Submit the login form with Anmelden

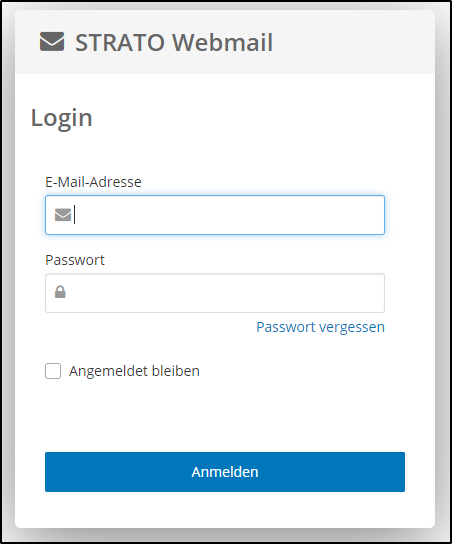(225, 472)
